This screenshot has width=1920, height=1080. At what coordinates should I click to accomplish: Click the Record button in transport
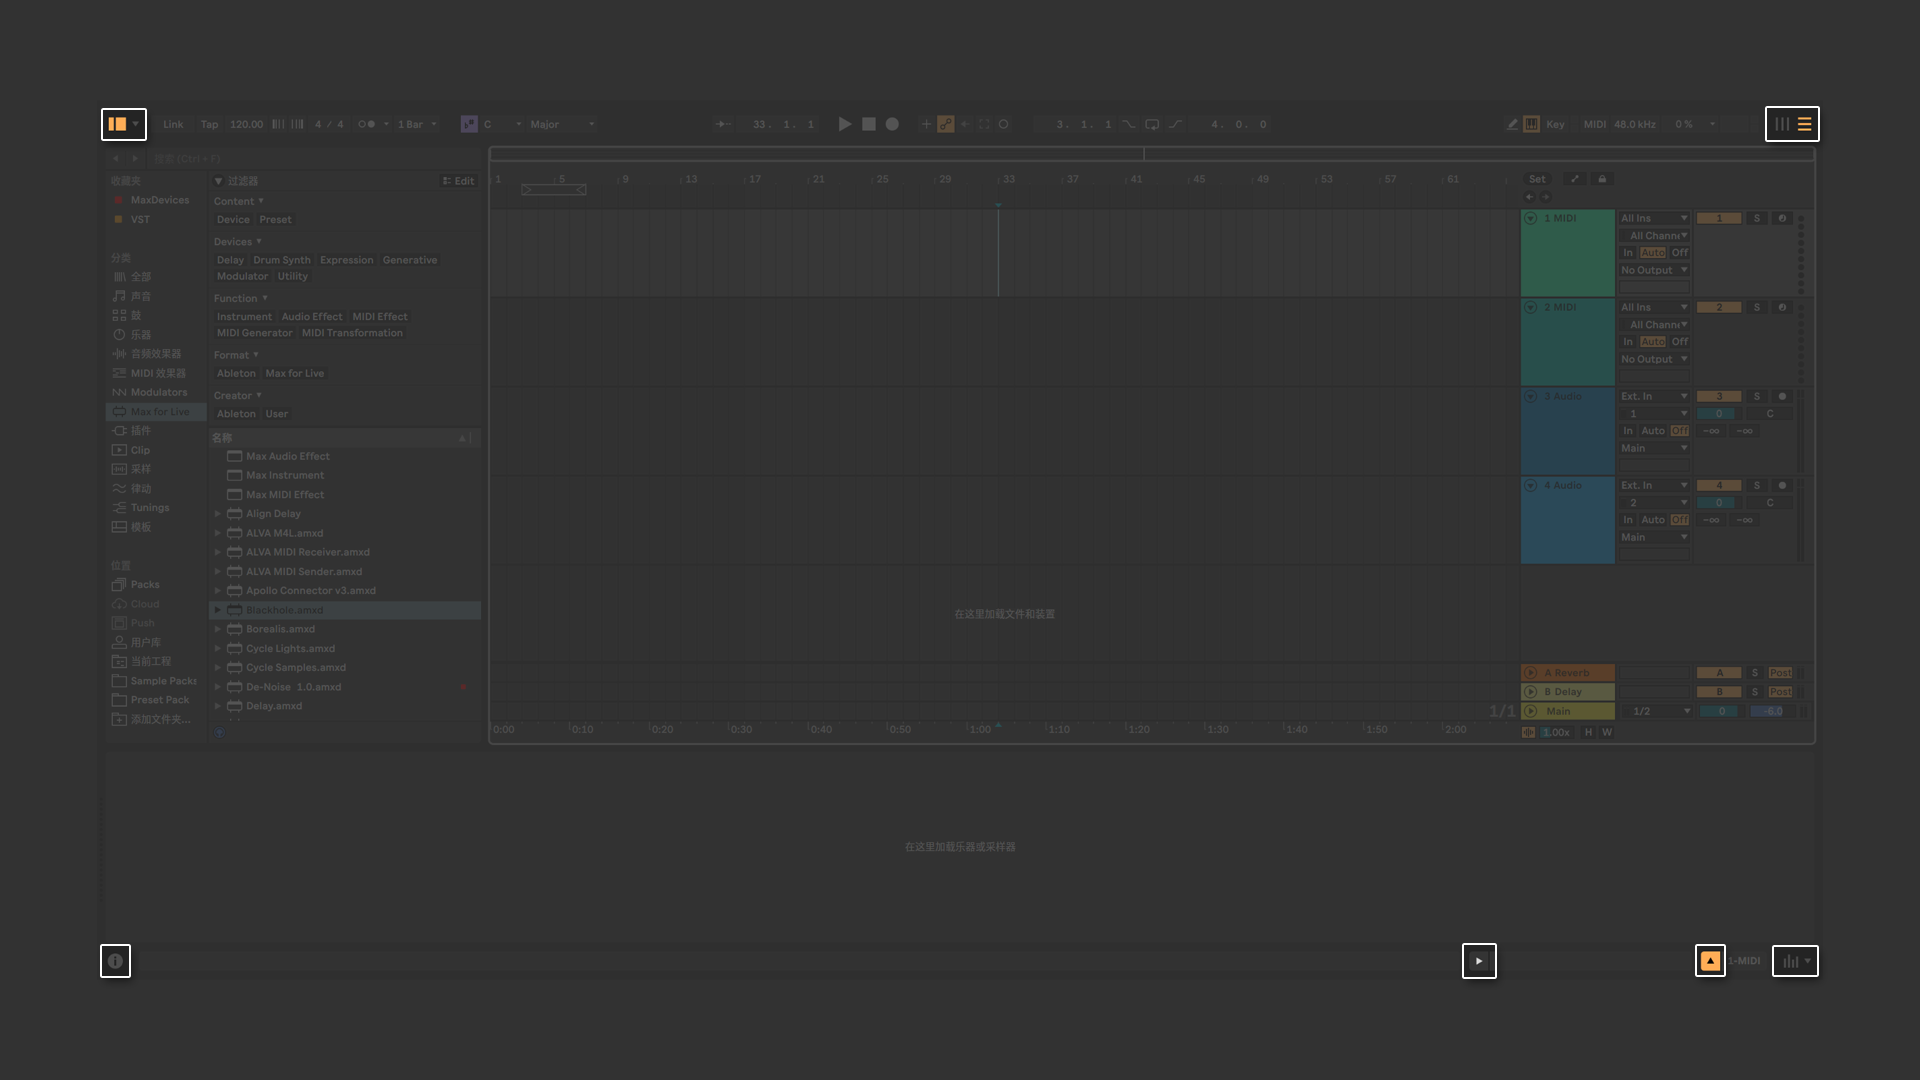[x=892, y=124]
